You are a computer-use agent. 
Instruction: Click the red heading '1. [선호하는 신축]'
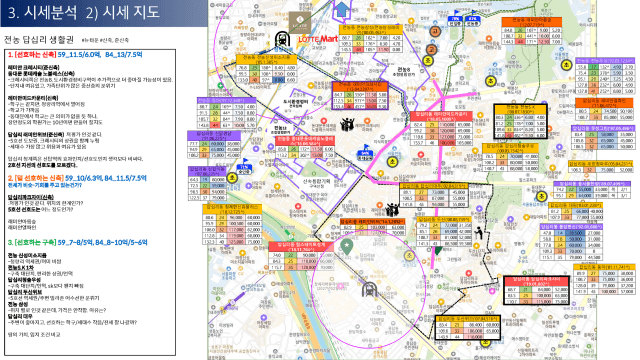click(x=31, y=55)
